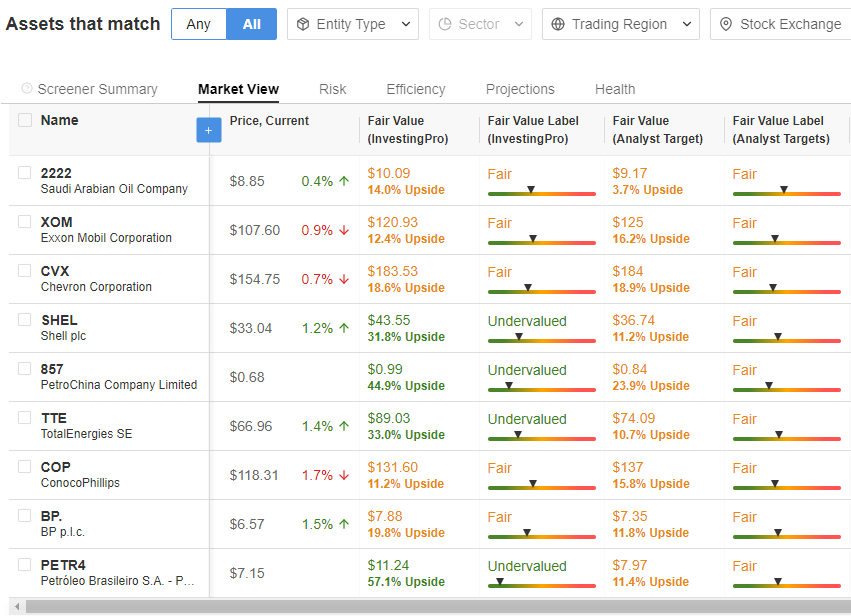Open the Sector dropdown
851x616 pixels.
(480, 24)
